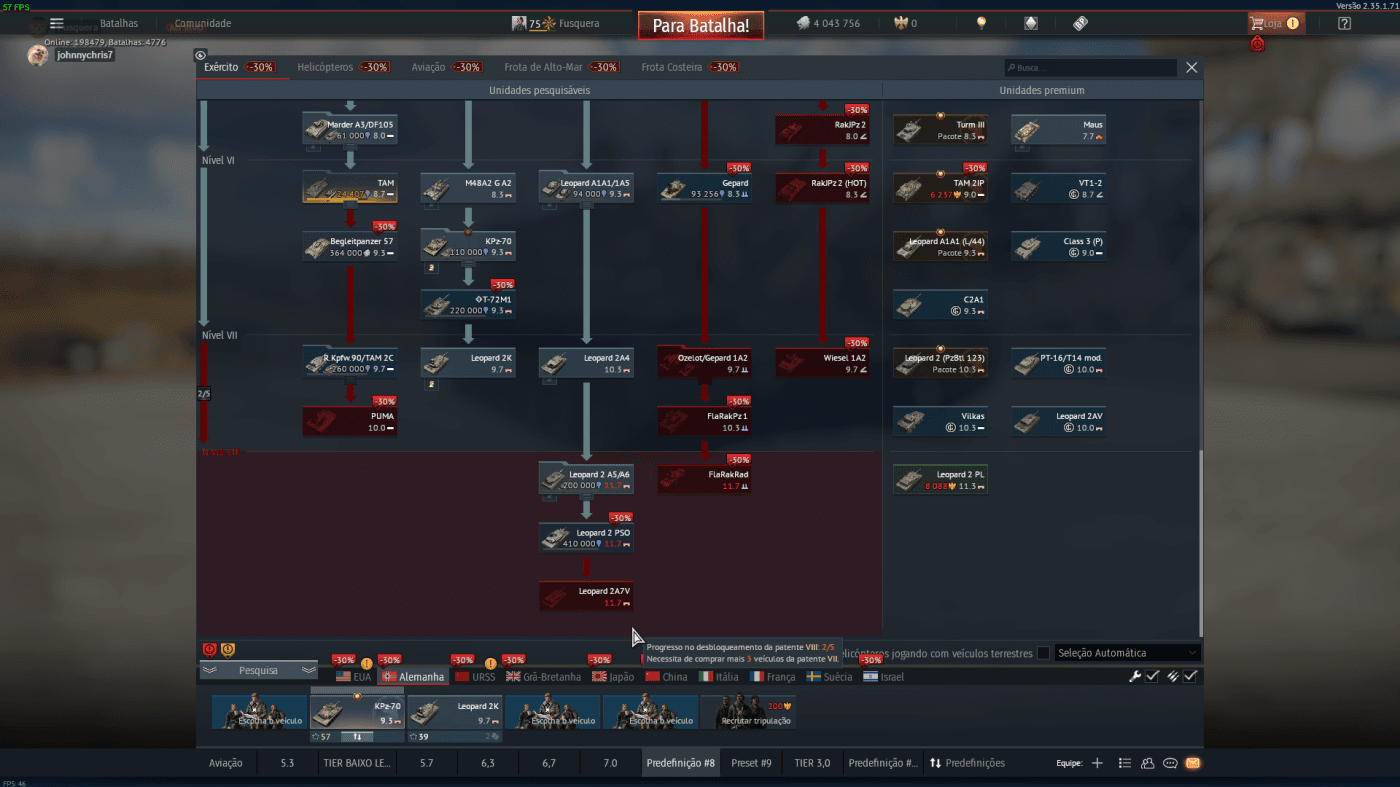Select the Gepard vehicle card
Image resolution: width=1400 pixels, height=787 pixels.
pyautogui.click(x=704, y=187)
